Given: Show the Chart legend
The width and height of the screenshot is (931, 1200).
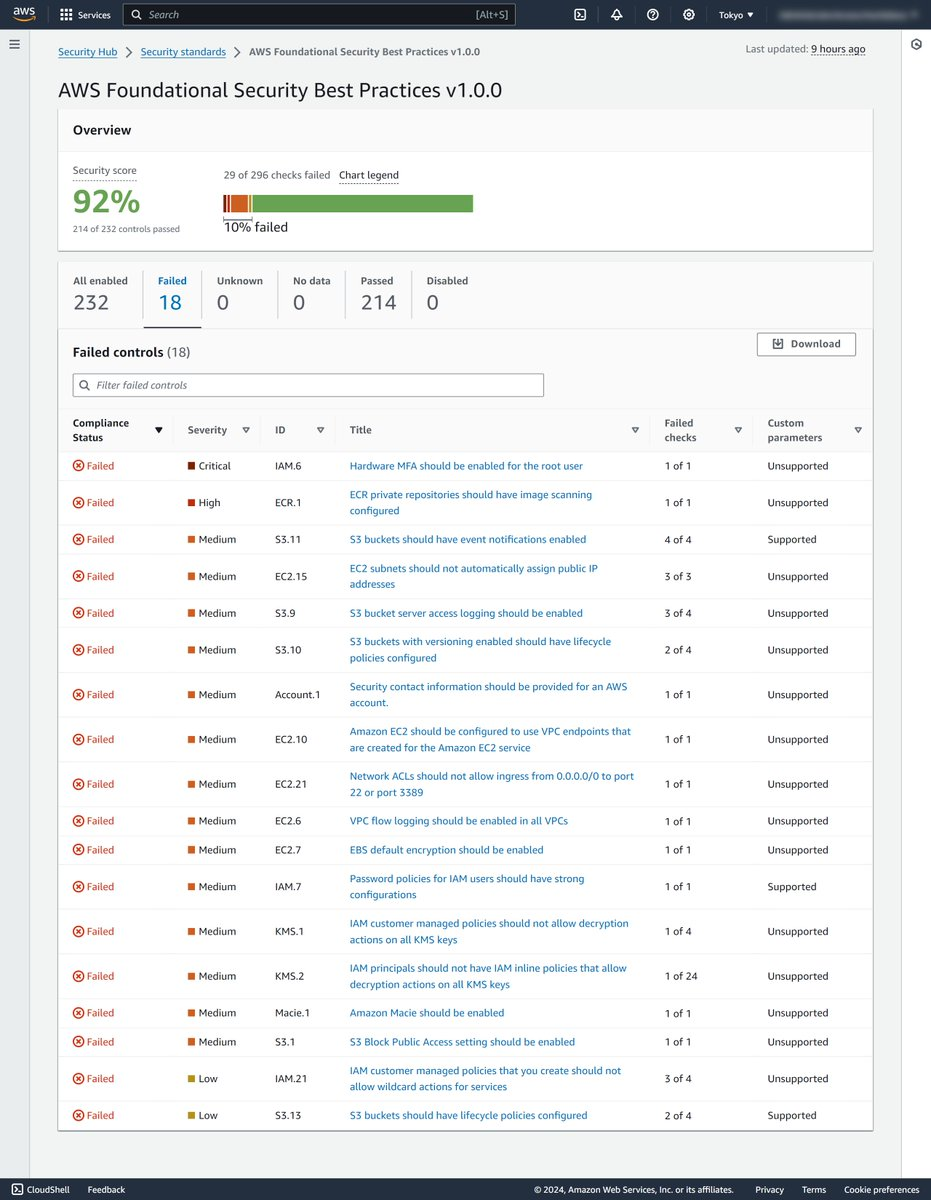Looking at the screenshot, I should point(368,175).
